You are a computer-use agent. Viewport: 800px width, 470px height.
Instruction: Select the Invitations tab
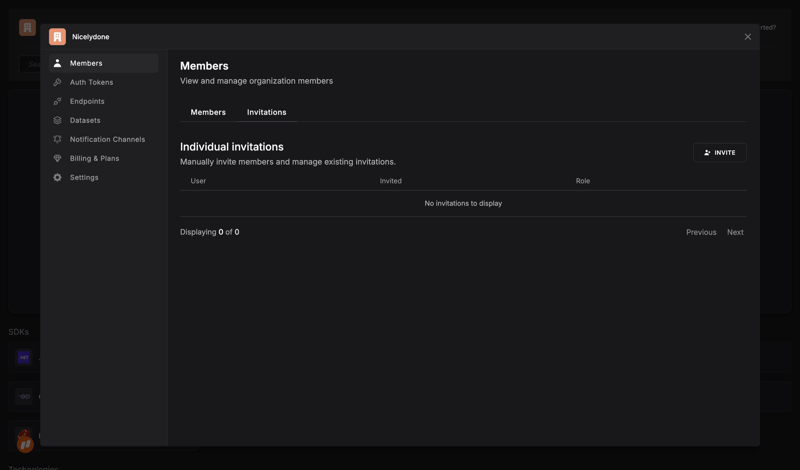coord(266,112)
